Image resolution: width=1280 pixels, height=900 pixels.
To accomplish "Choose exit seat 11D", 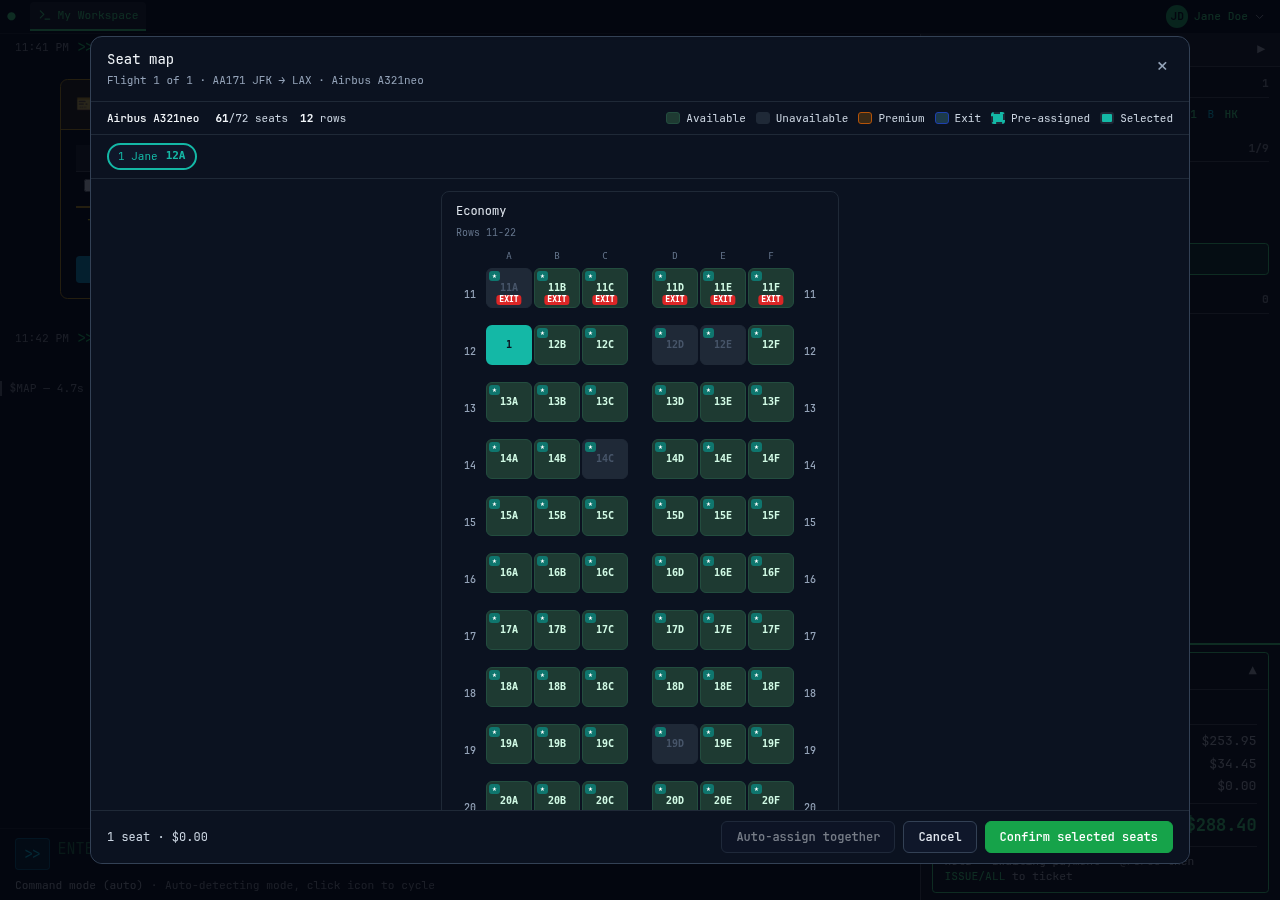I will click(675, 288).
